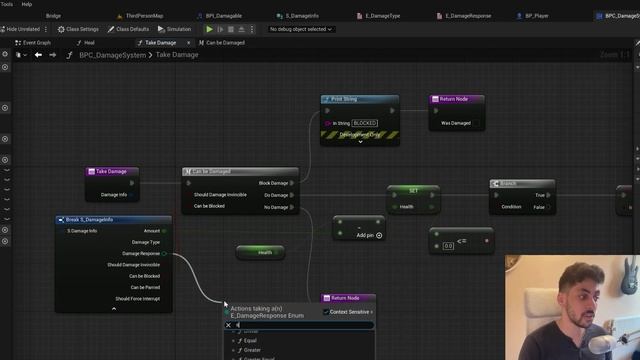Collapse Break S_DamageInfo node pins chevron
This screenshot has height=360, width=640.
click(x=114, y=309)
